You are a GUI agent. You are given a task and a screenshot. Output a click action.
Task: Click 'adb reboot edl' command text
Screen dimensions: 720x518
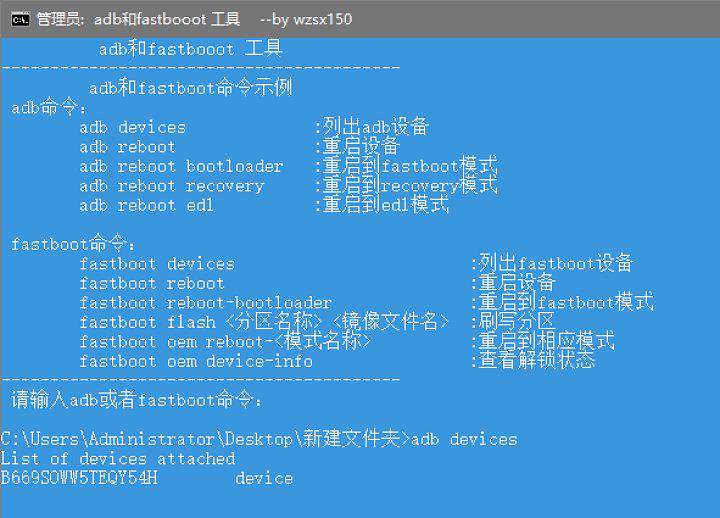click(x=146, y=205)
